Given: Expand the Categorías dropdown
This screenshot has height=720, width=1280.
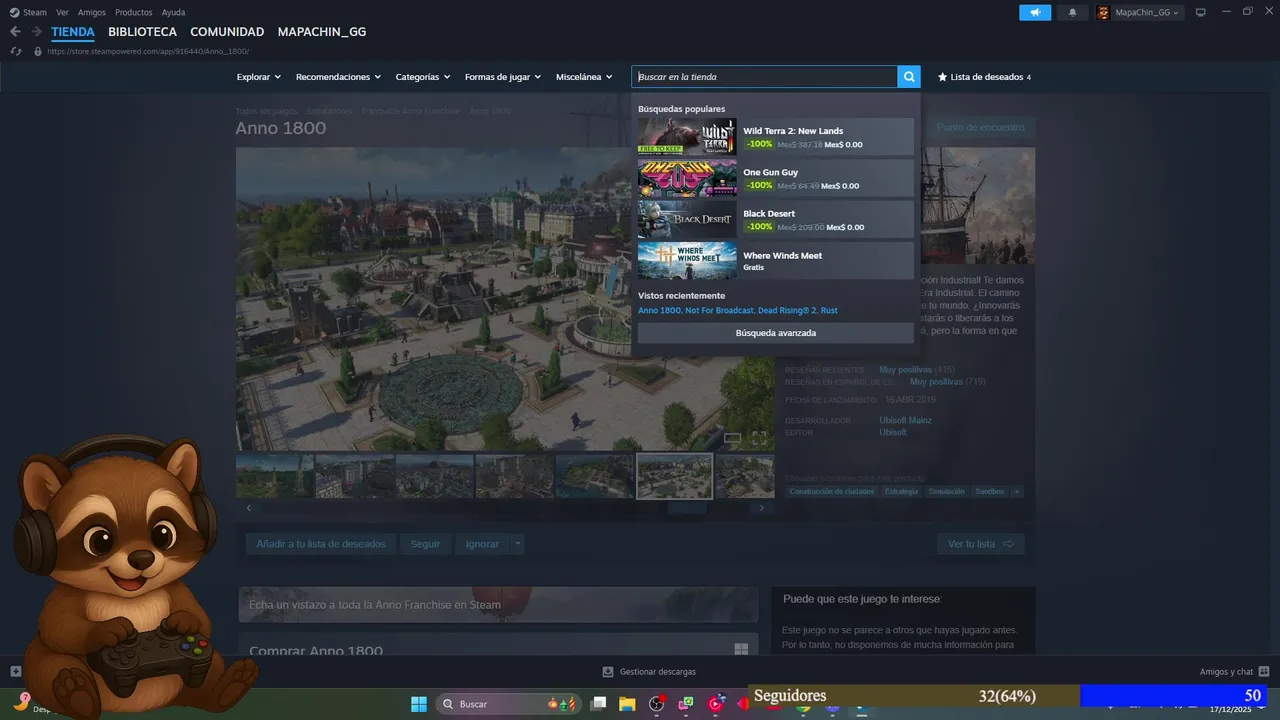Looking at the screenshot, I should (x=423, y=77).
